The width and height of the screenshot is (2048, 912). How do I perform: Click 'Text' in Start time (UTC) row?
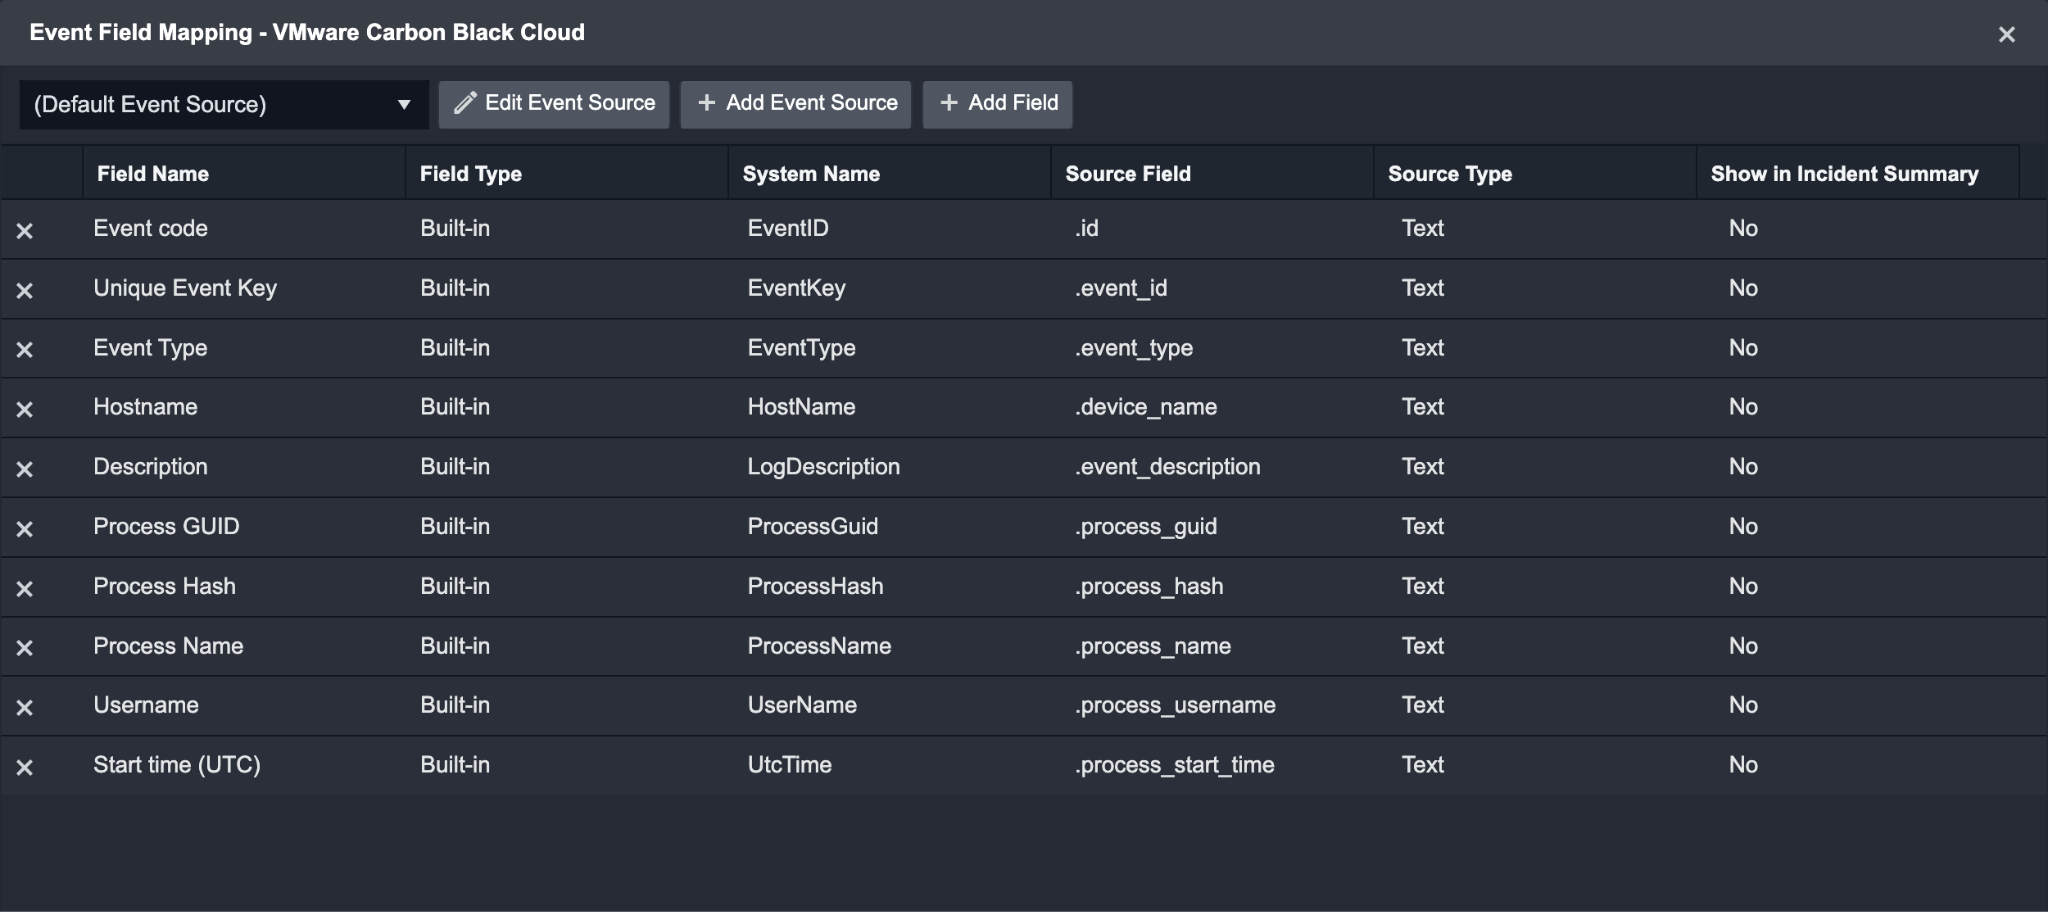1422,765
